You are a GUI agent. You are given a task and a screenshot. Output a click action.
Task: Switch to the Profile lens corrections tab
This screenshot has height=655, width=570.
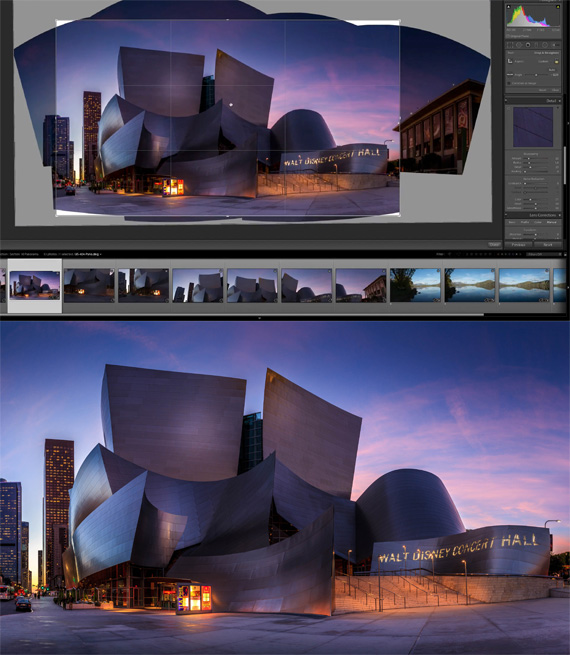[525, 222]
